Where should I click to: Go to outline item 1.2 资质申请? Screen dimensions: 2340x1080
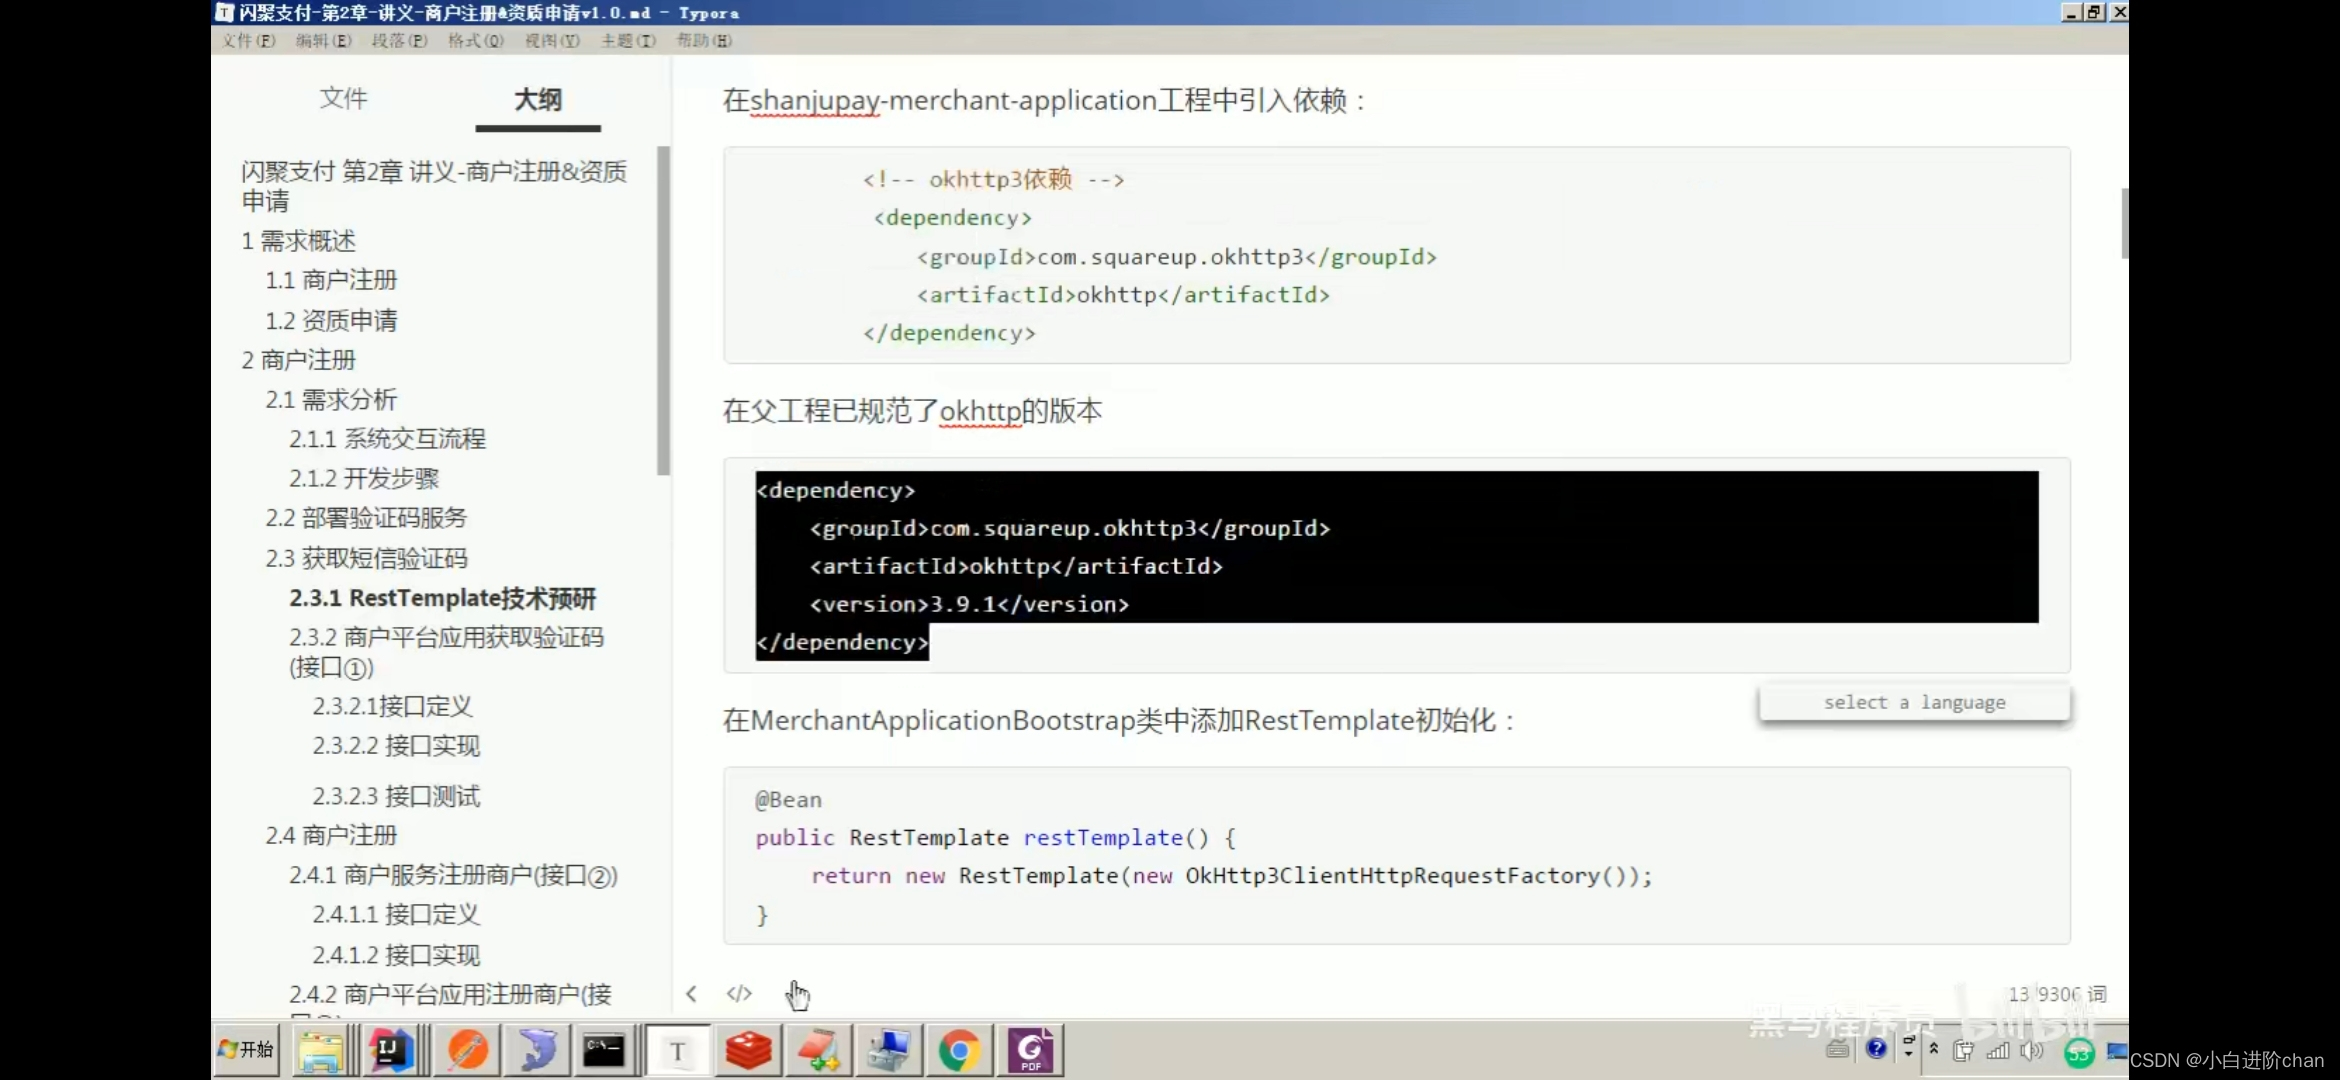[x=331, y=320]
